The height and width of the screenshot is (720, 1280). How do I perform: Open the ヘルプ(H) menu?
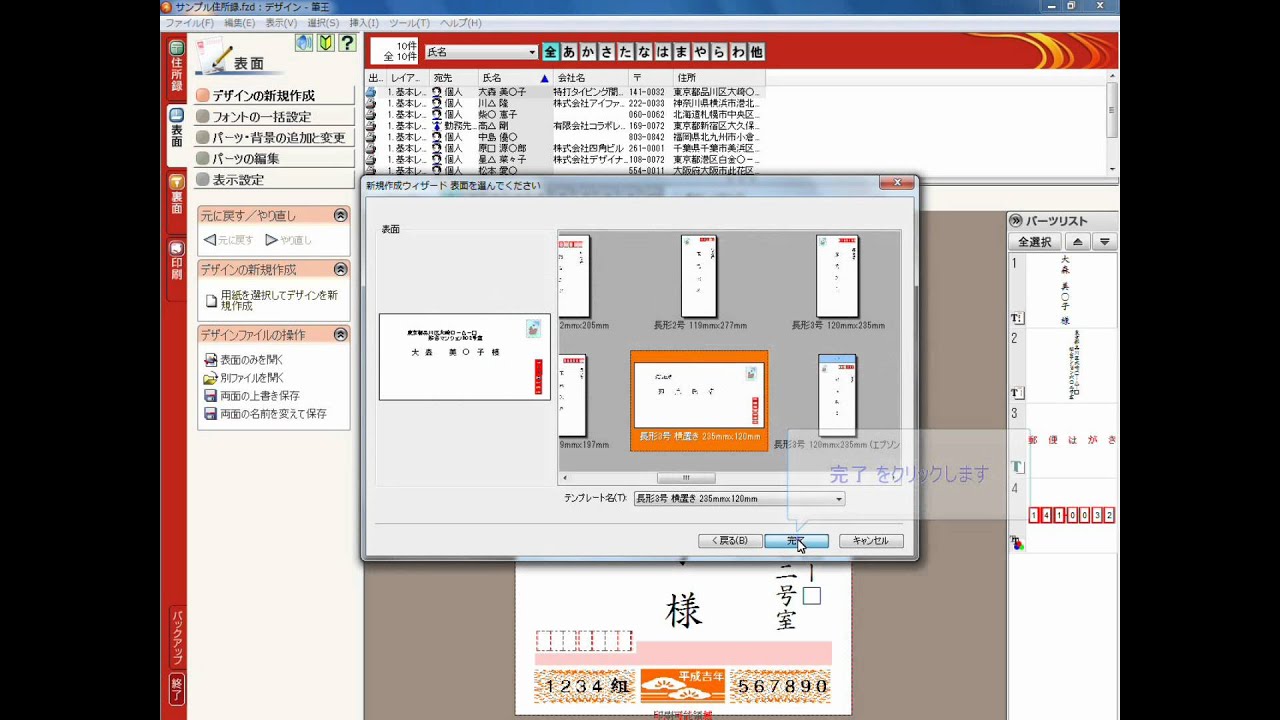pos(461,23)
